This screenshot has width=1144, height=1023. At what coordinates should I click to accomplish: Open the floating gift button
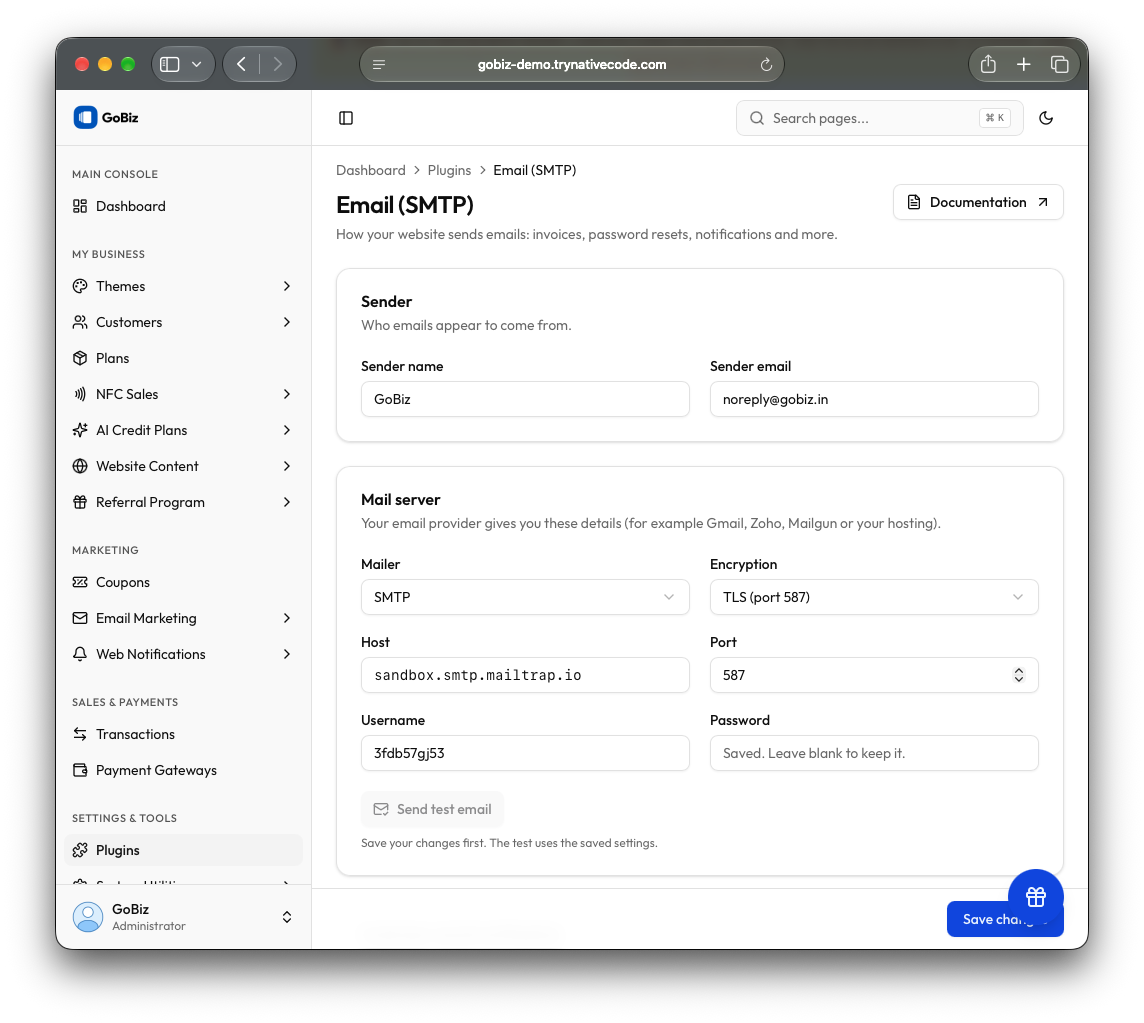[x=1035, y=897]
